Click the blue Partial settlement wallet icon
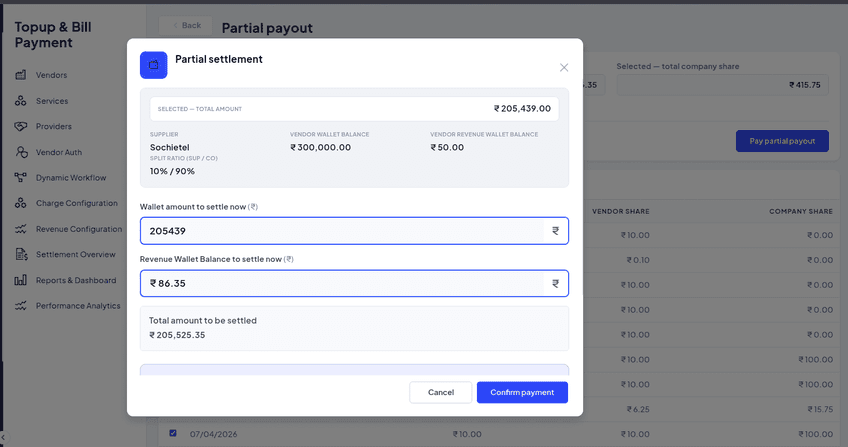The width and height of the screenshot is (848, 447). tap(154, 65)
